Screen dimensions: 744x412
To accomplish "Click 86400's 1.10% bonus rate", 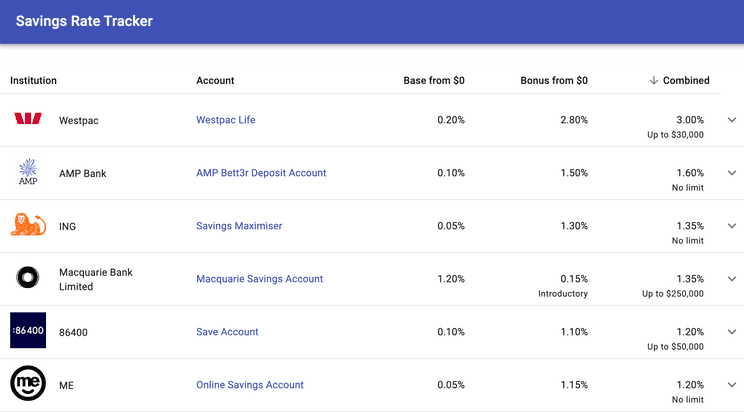I will 574,332.
